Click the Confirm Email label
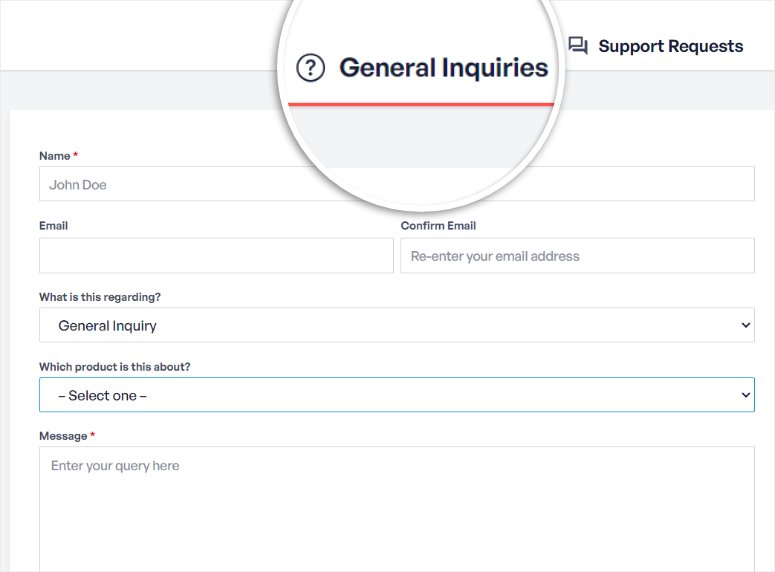Viewport: 775px width, 572px height. coord(438,226)
